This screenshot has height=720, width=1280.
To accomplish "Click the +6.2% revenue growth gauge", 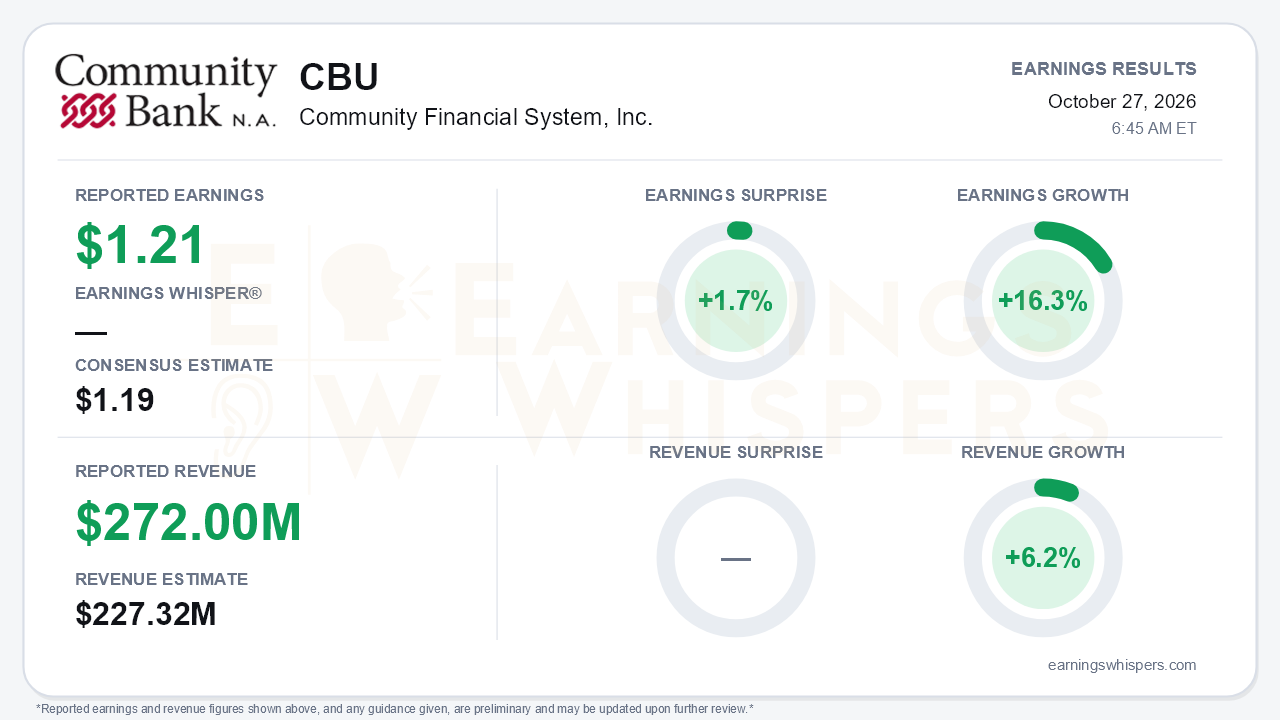I will (1043, 558).
